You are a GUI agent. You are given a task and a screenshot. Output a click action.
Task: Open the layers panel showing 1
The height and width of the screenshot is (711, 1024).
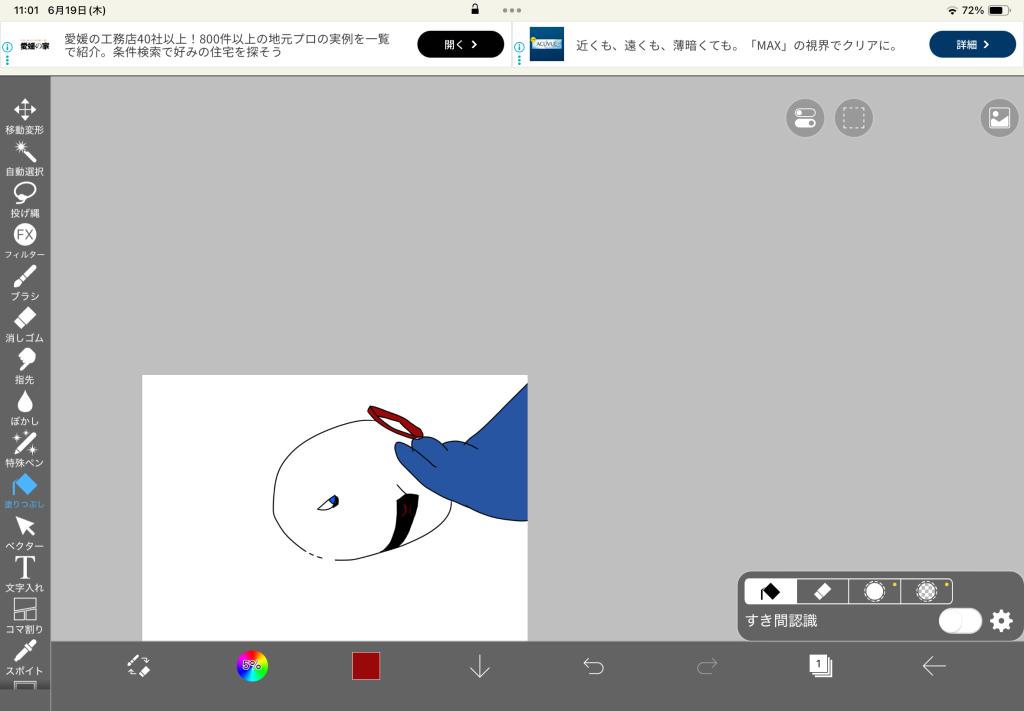[820, 666]
